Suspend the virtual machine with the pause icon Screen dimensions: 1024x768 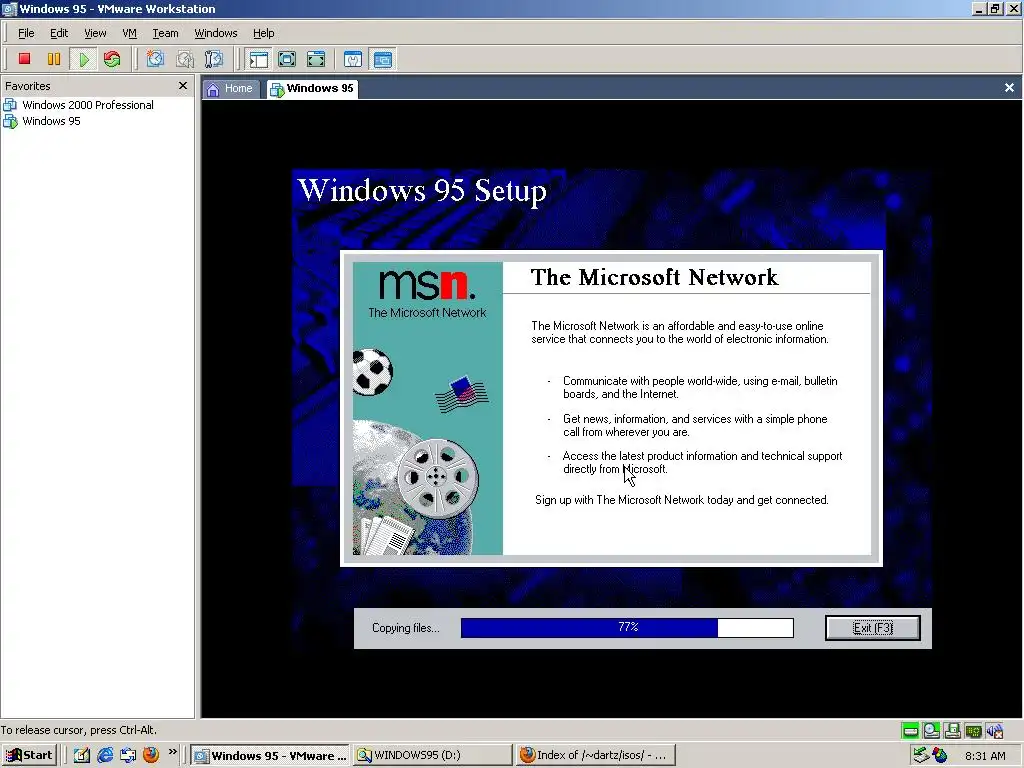(54, 59)
